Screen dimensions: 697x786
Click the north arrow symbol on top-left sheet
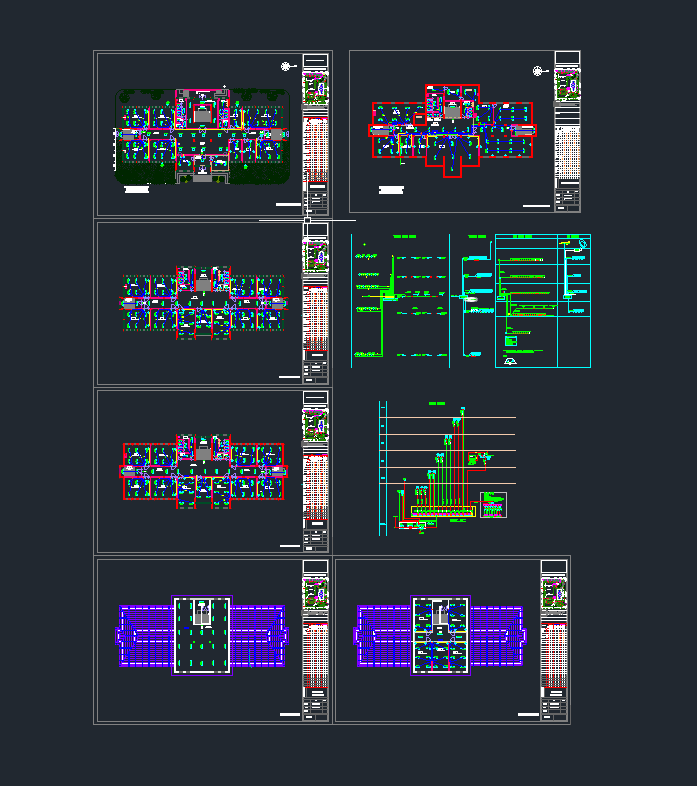pyautogui.click(x=287, y=66)
